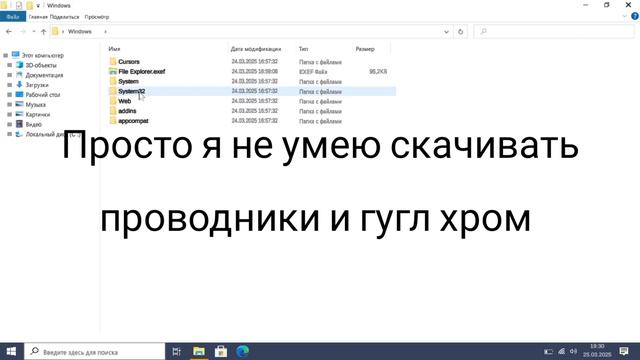Click the Cursors folder name
The height and width of the screenshot is (360, 640).
click(129, 62)
